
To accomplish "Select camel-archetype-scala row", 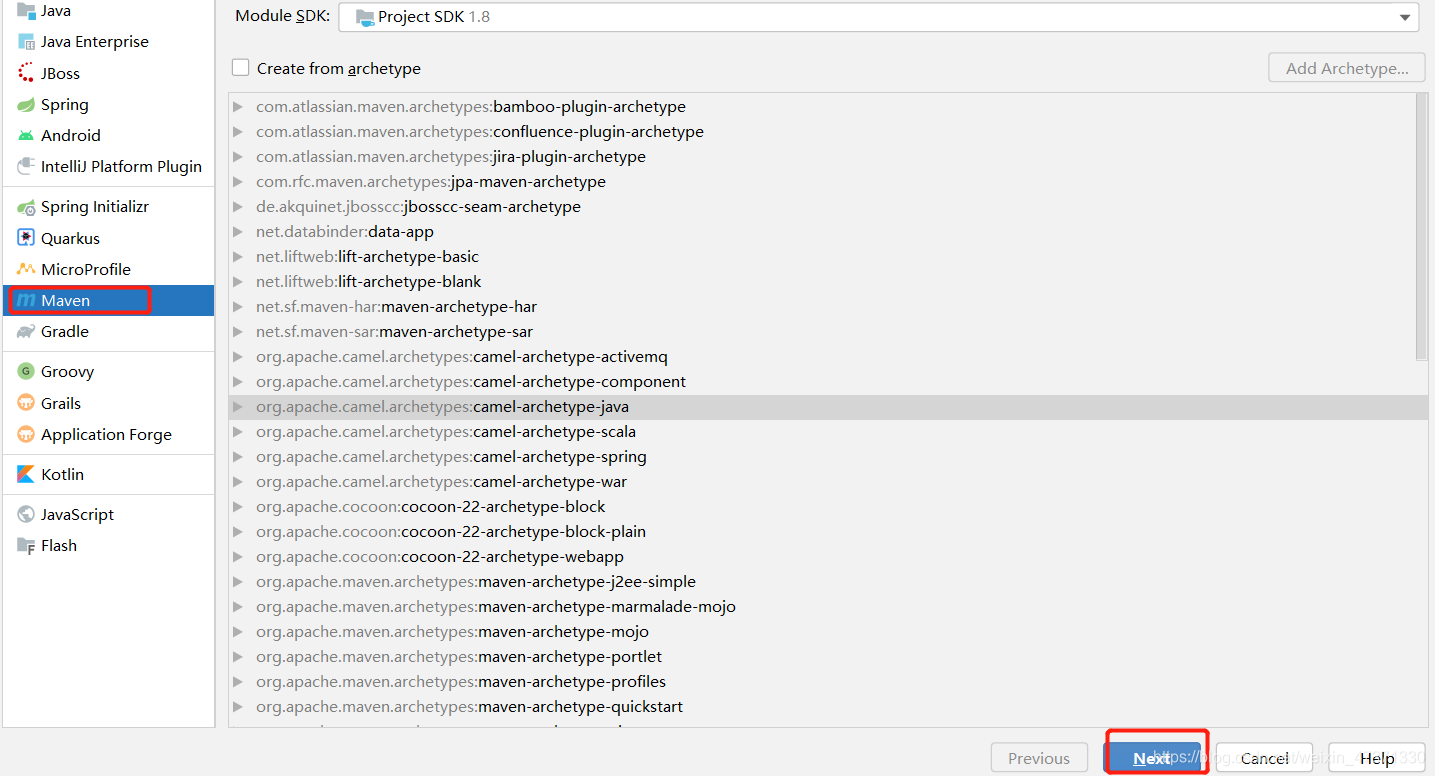I will click(x=828, y=432).
